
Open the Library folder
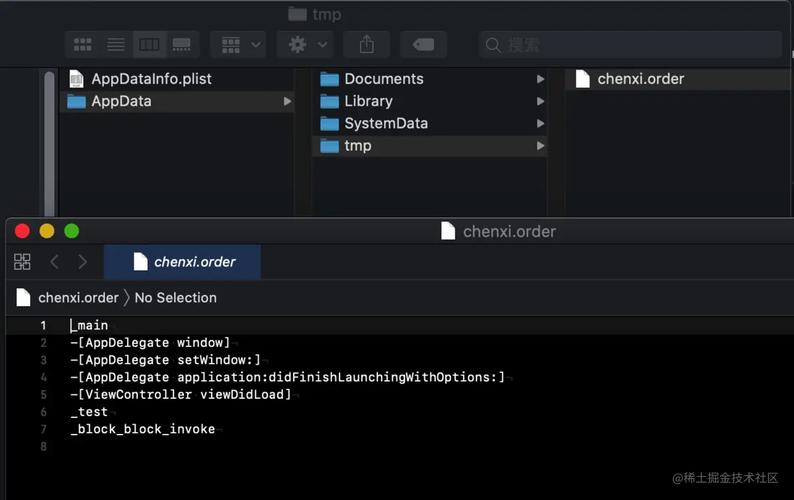pos(429,101)
